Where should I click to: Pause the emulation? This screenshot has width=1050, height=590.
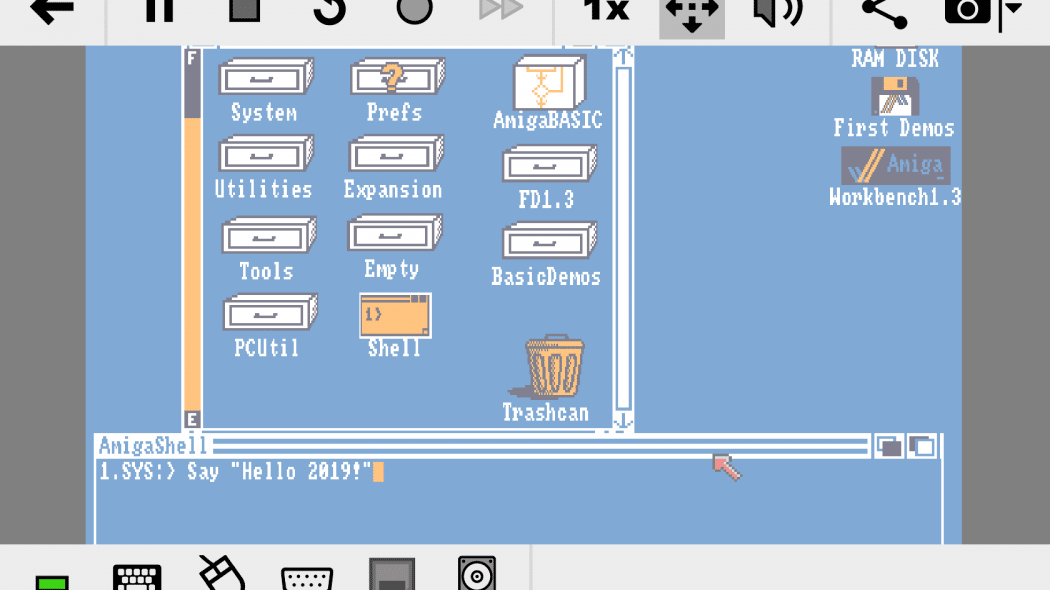pyautogui.click(x=159, y=11)
